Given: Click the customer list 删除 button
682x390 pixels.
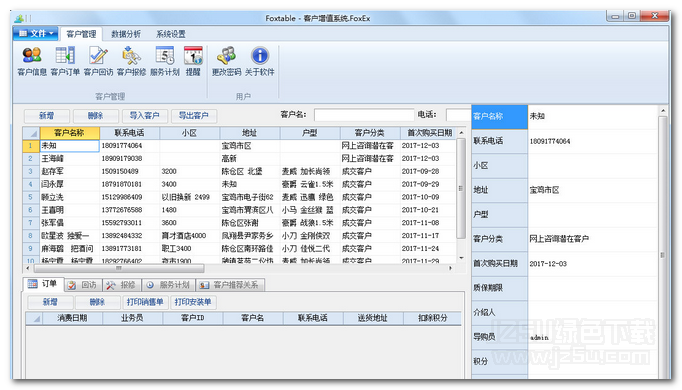Looking at the screenshot, I should click(x=96, y=116).
